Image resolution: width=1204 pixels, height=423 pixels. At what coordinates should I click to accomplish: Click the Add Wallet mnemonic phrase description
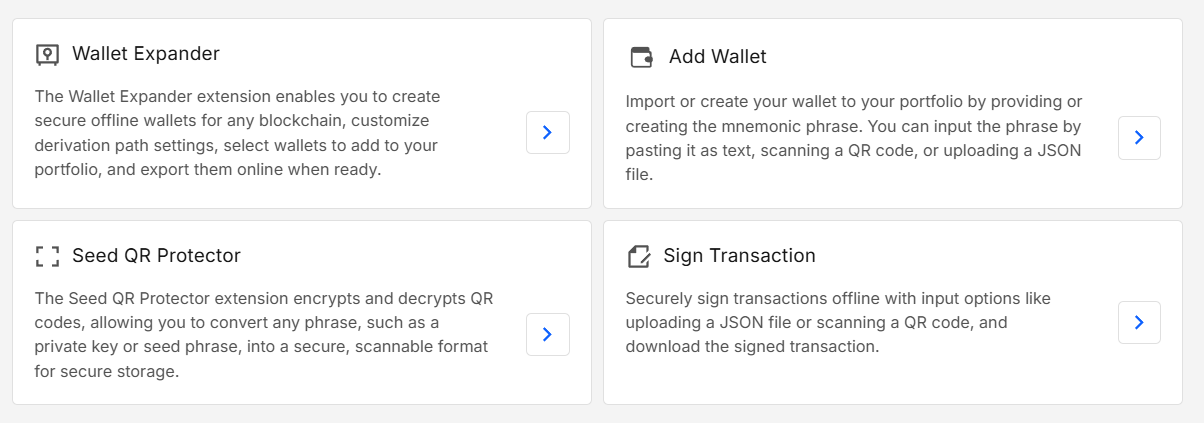854,138
